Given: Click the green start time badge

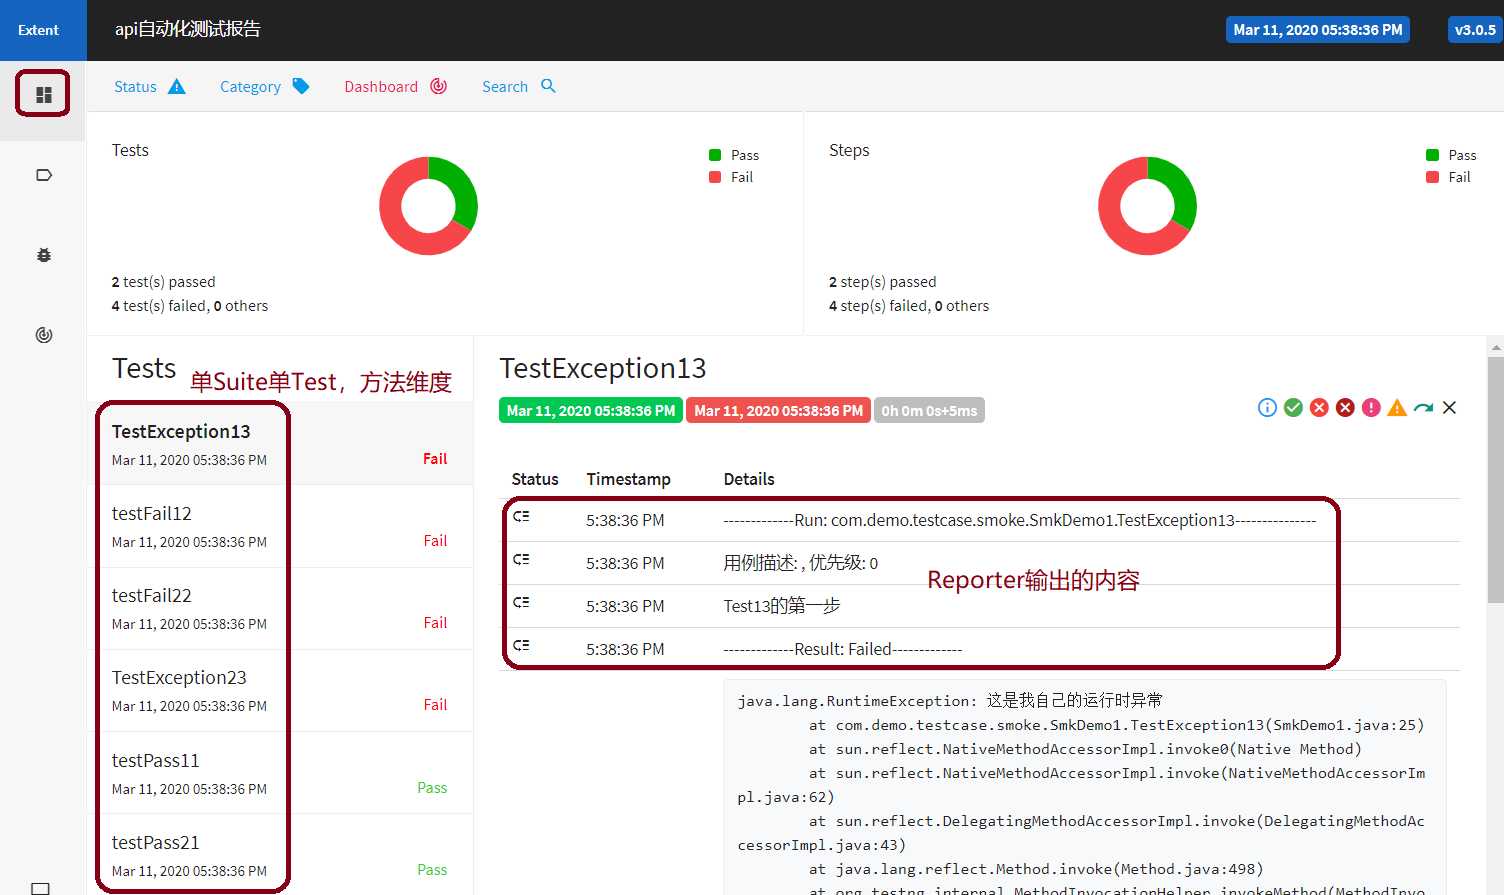Looking at the screenshot, I should point(590,410).
